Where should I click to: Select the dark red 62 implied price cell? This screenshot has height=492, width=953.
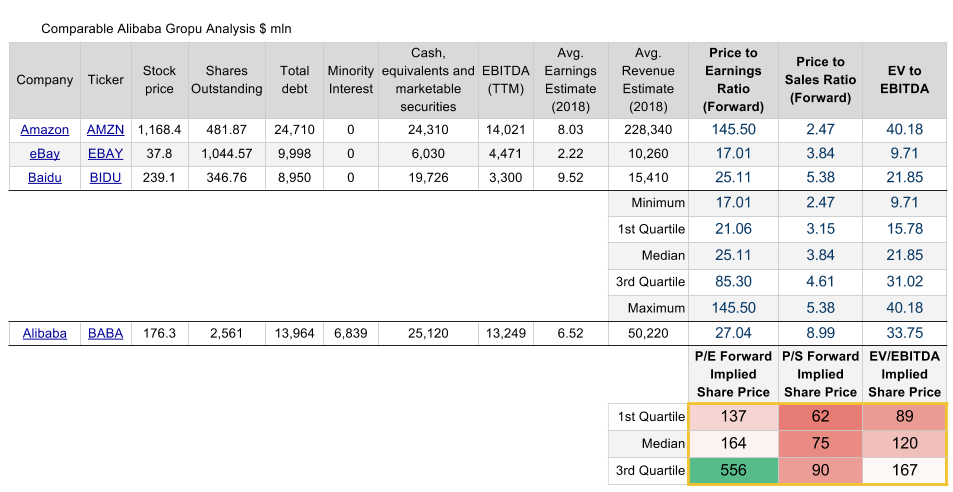point(819,417)
